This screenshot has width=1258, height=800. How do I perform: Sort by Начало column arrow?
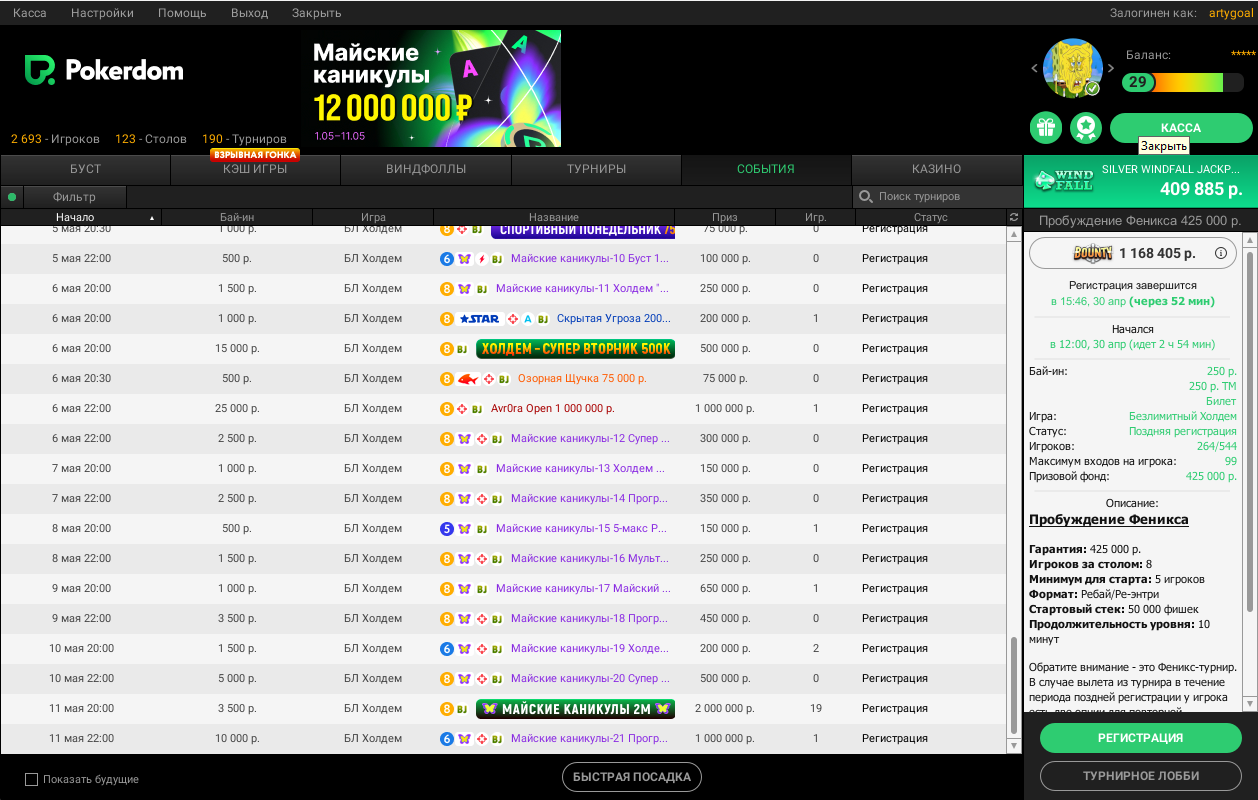152,217
